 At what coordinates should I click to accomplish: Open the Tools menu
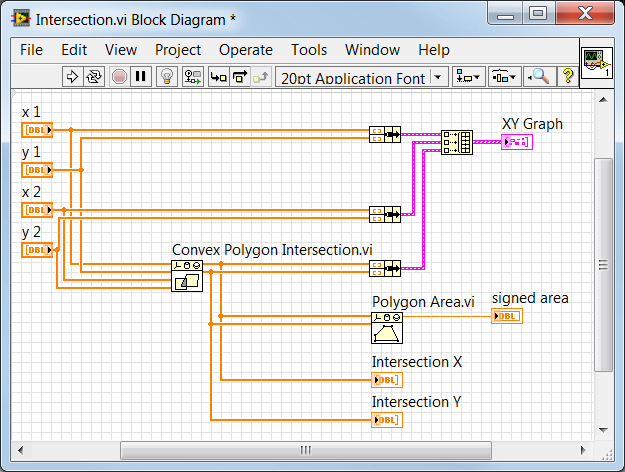point(309,50)
